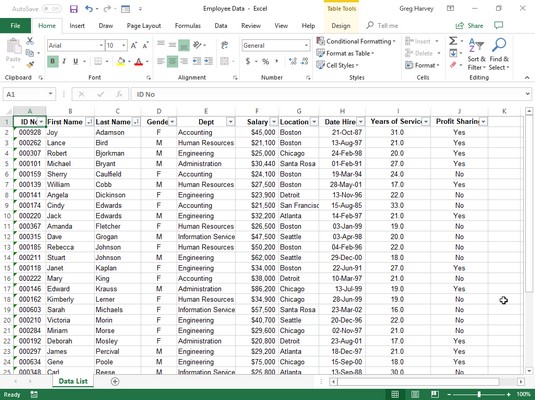Decrease font size with smaller A icon
Image resolution: width=535 pixels, height=400 pixels.
coord(146,45)
